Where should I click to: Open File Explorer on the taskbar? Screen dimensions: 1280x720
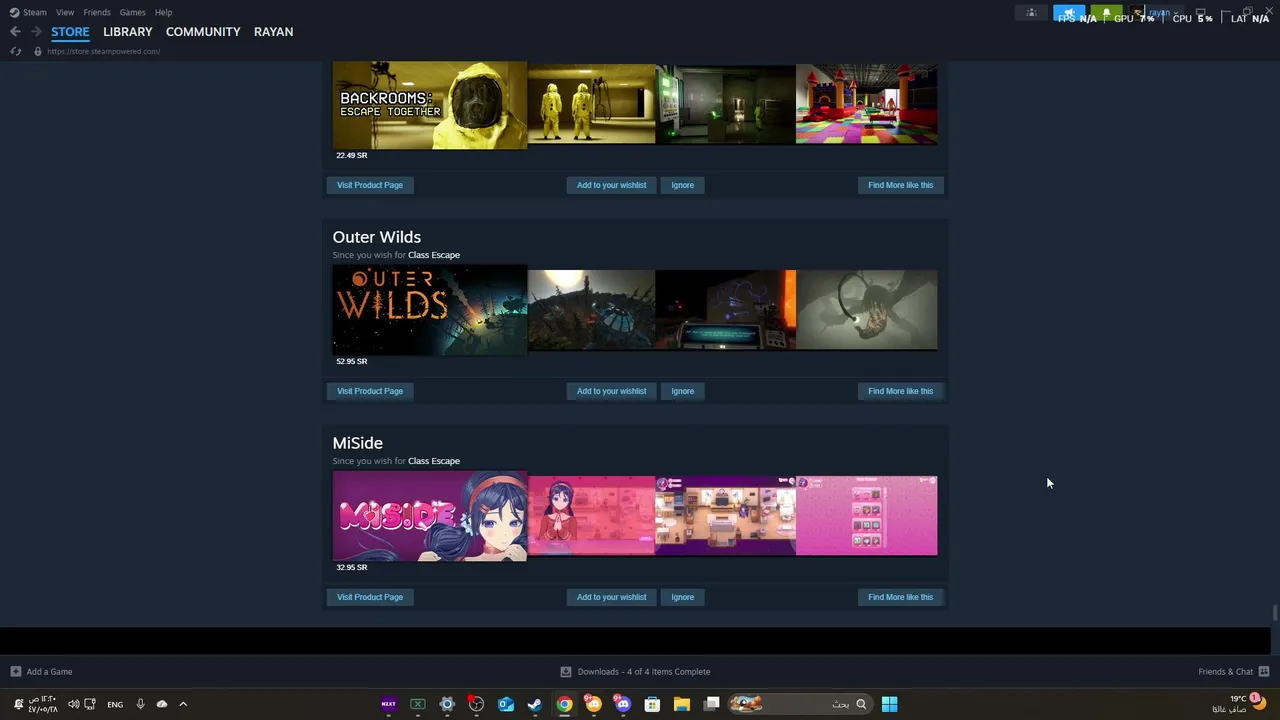click(681, 704)
